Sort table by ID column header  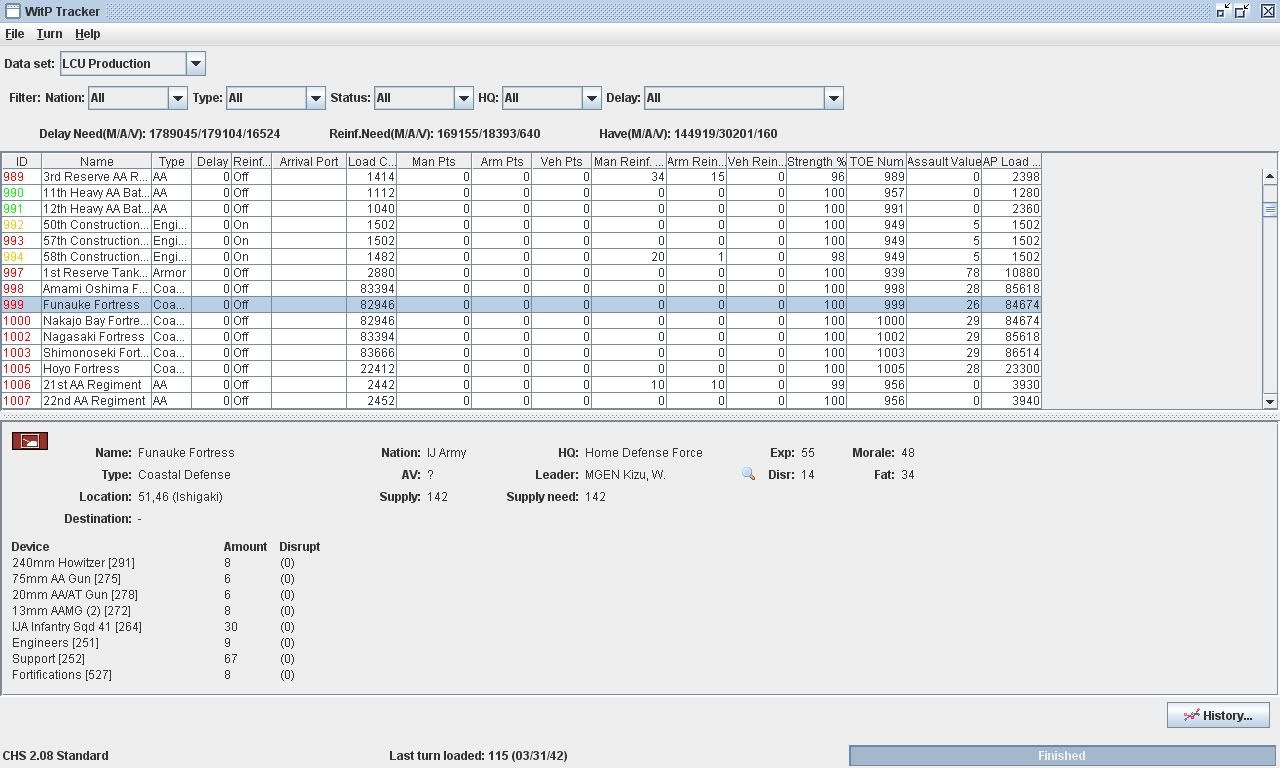[21, 161]
